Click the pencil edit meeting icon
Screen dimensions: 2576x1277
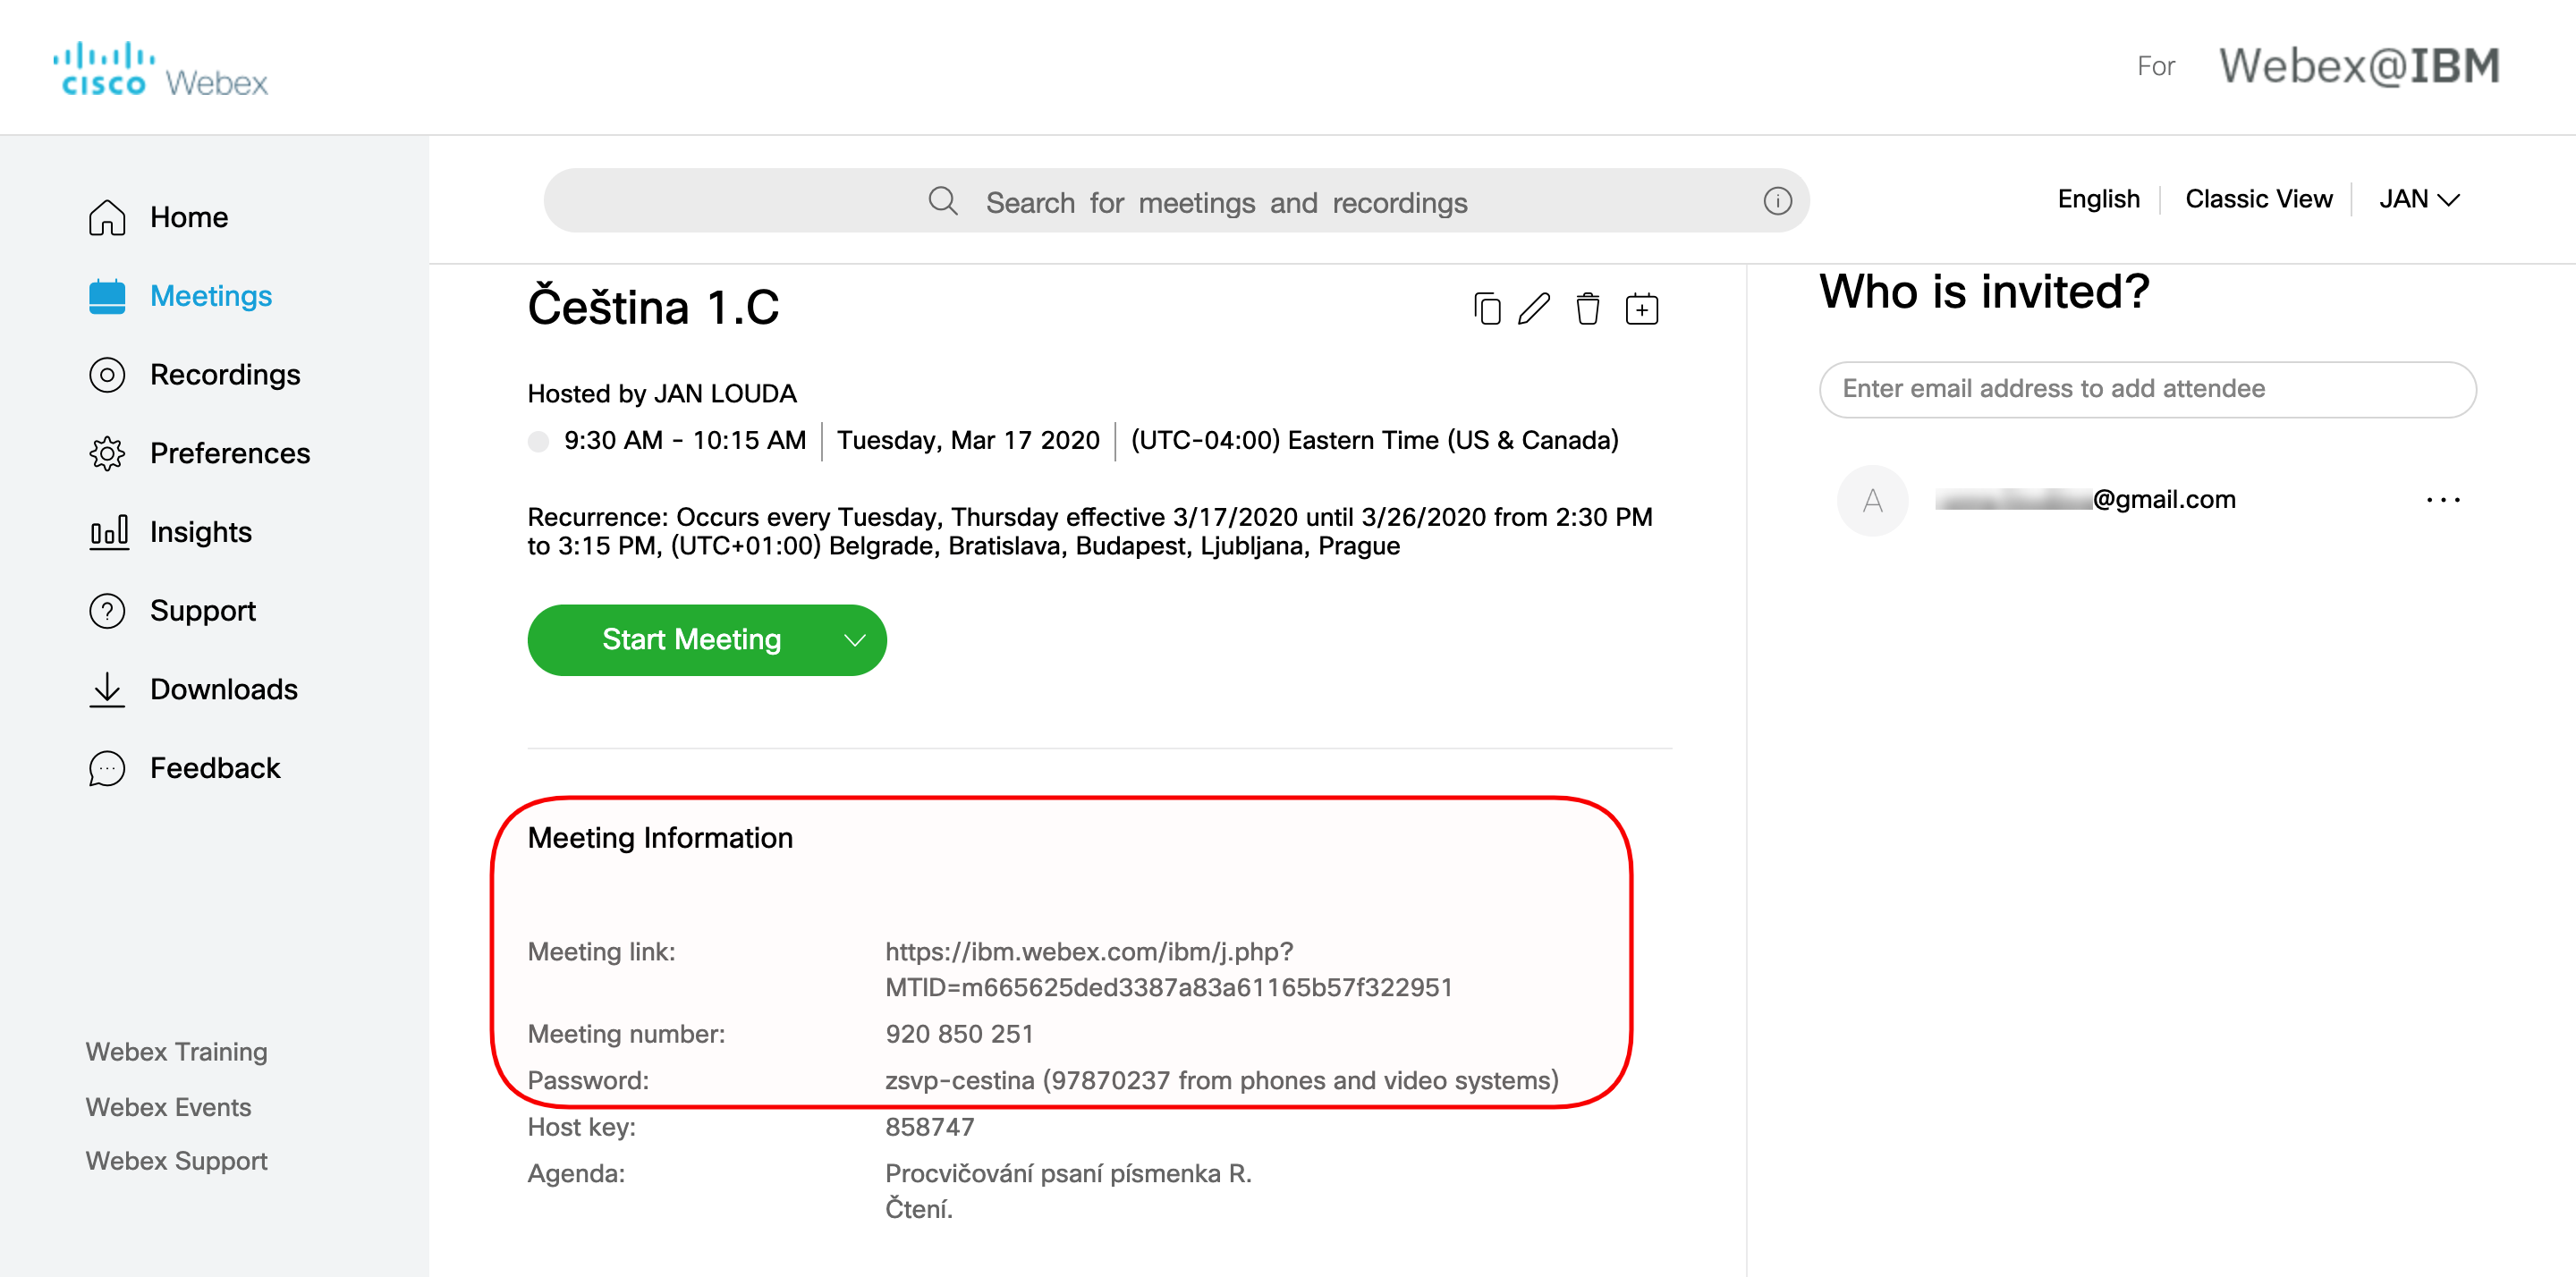(1534, 309)
